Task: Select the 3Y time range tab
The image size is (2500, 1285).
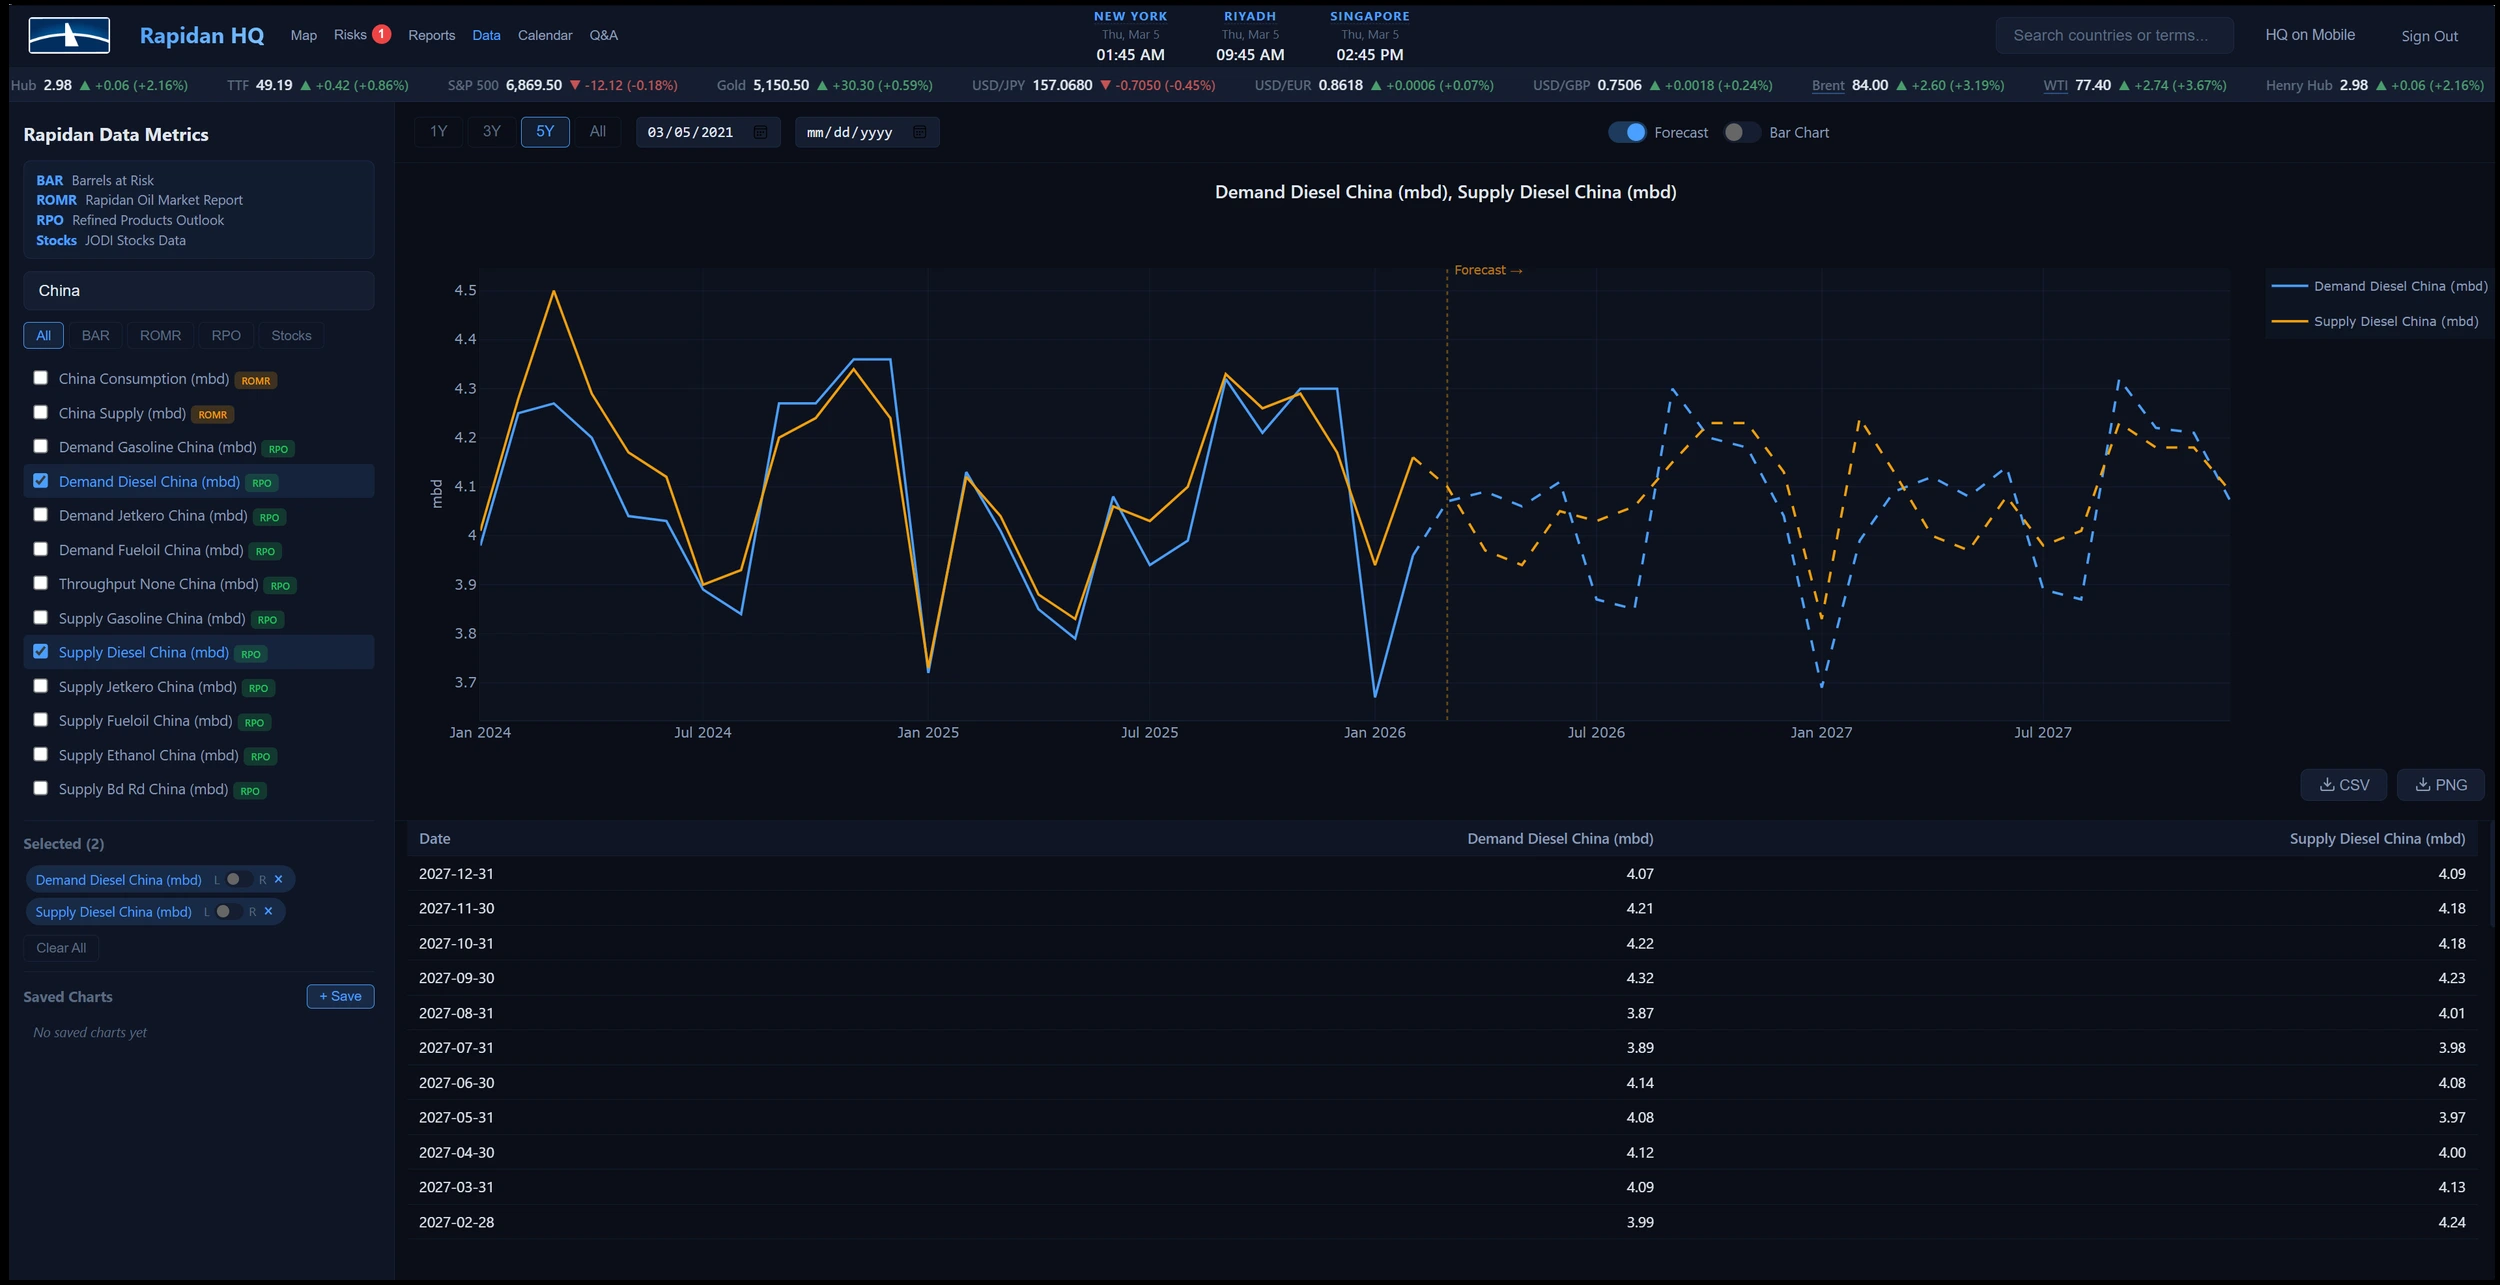Action: (491, 131)
